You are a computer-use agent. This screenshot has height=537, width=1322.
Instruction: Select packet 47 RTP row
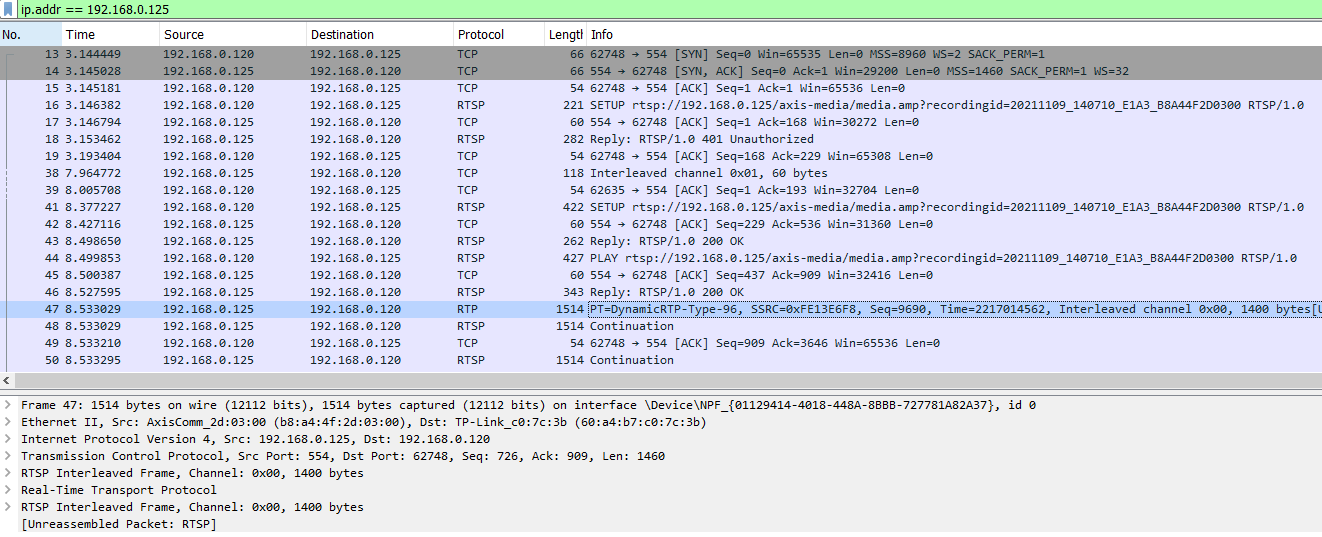point(661,309)
